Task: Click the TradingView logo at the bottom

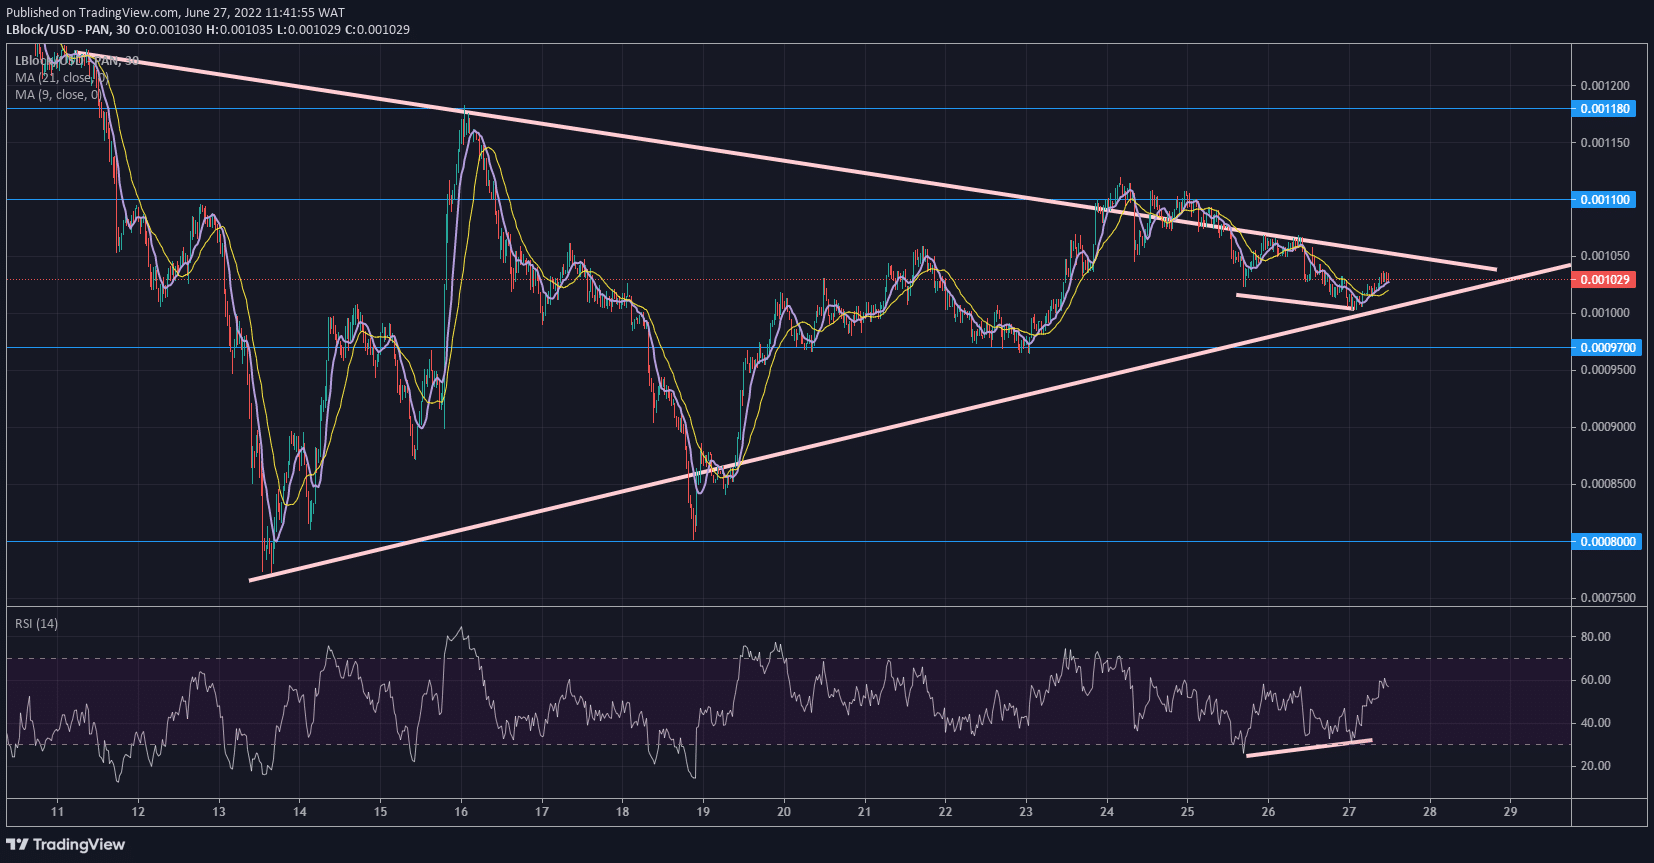Action: coord(66,845)
